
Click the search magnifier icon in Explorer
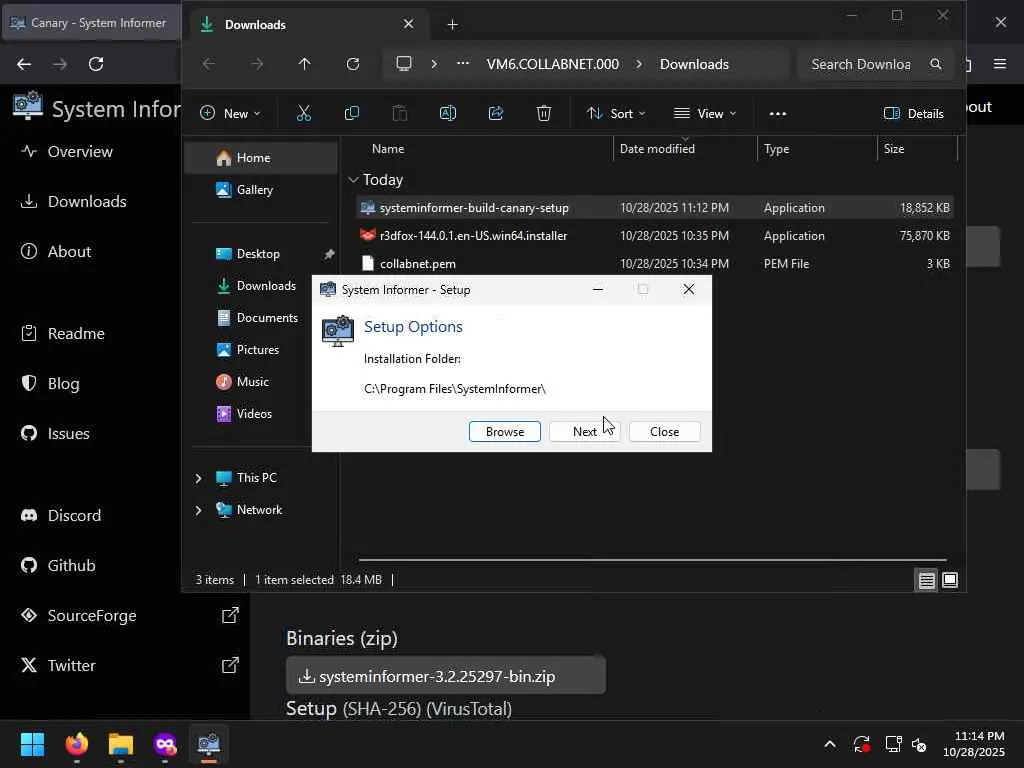coord(935,64)
